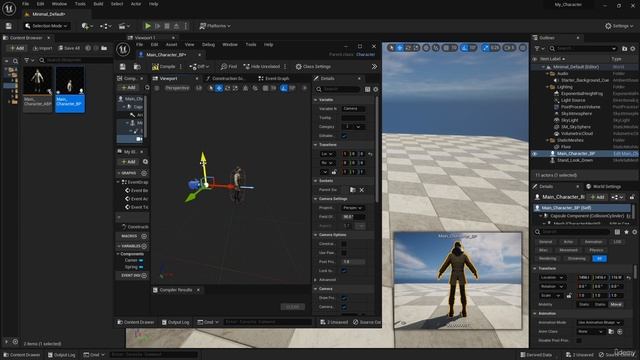Open the Blueprint editor Window menu
This screenshot has height=360, width=640.
coord(230,44)
